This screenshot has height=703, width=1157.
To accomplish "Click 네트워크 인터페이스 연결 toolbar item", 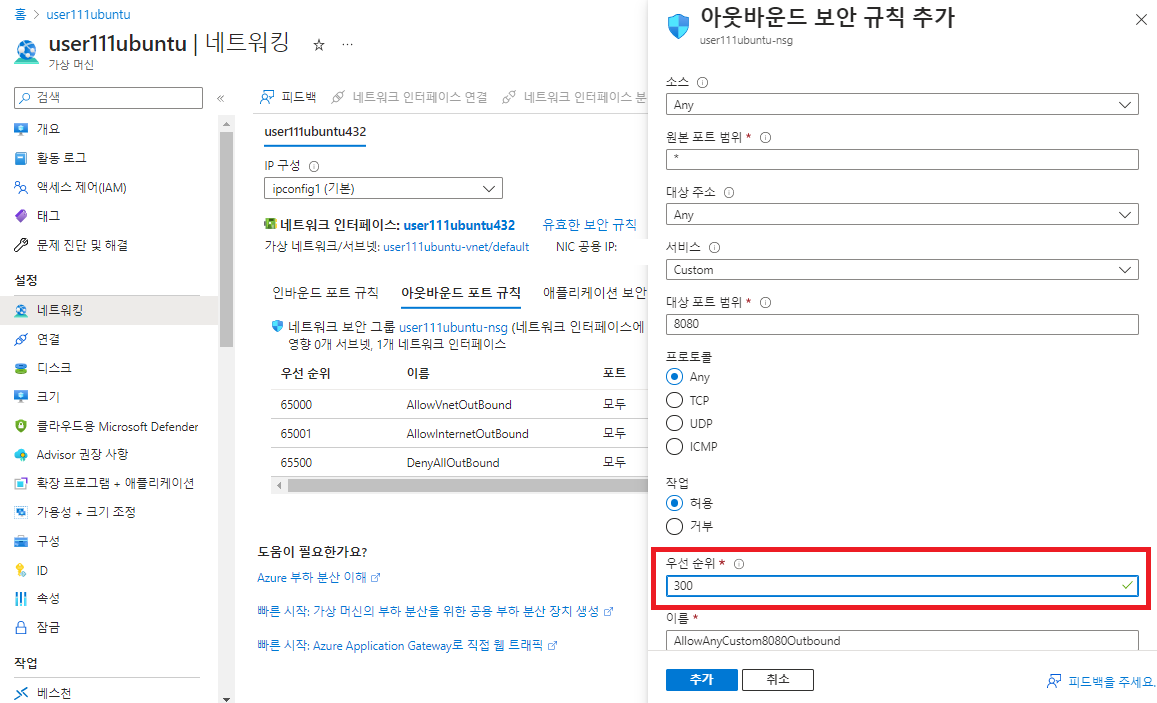I will [x=410, y=97].
